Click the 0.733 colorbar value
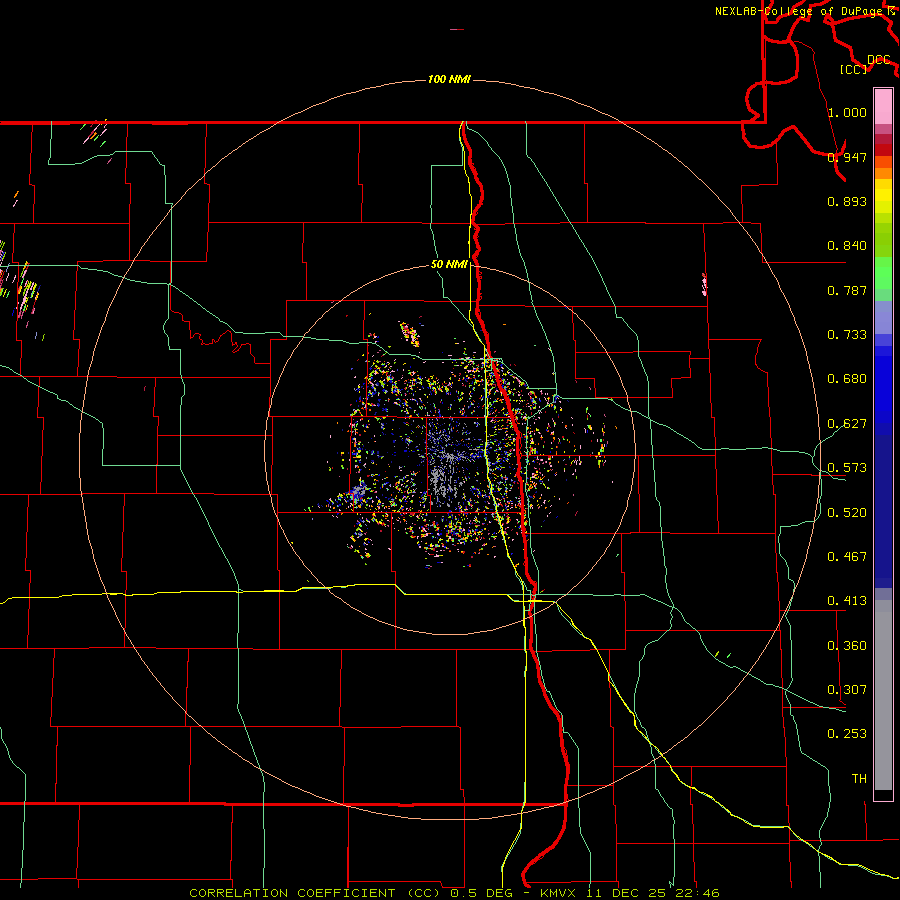Image resolution: width=900 pixels, height=900 pixels. (x=847, y=335)
